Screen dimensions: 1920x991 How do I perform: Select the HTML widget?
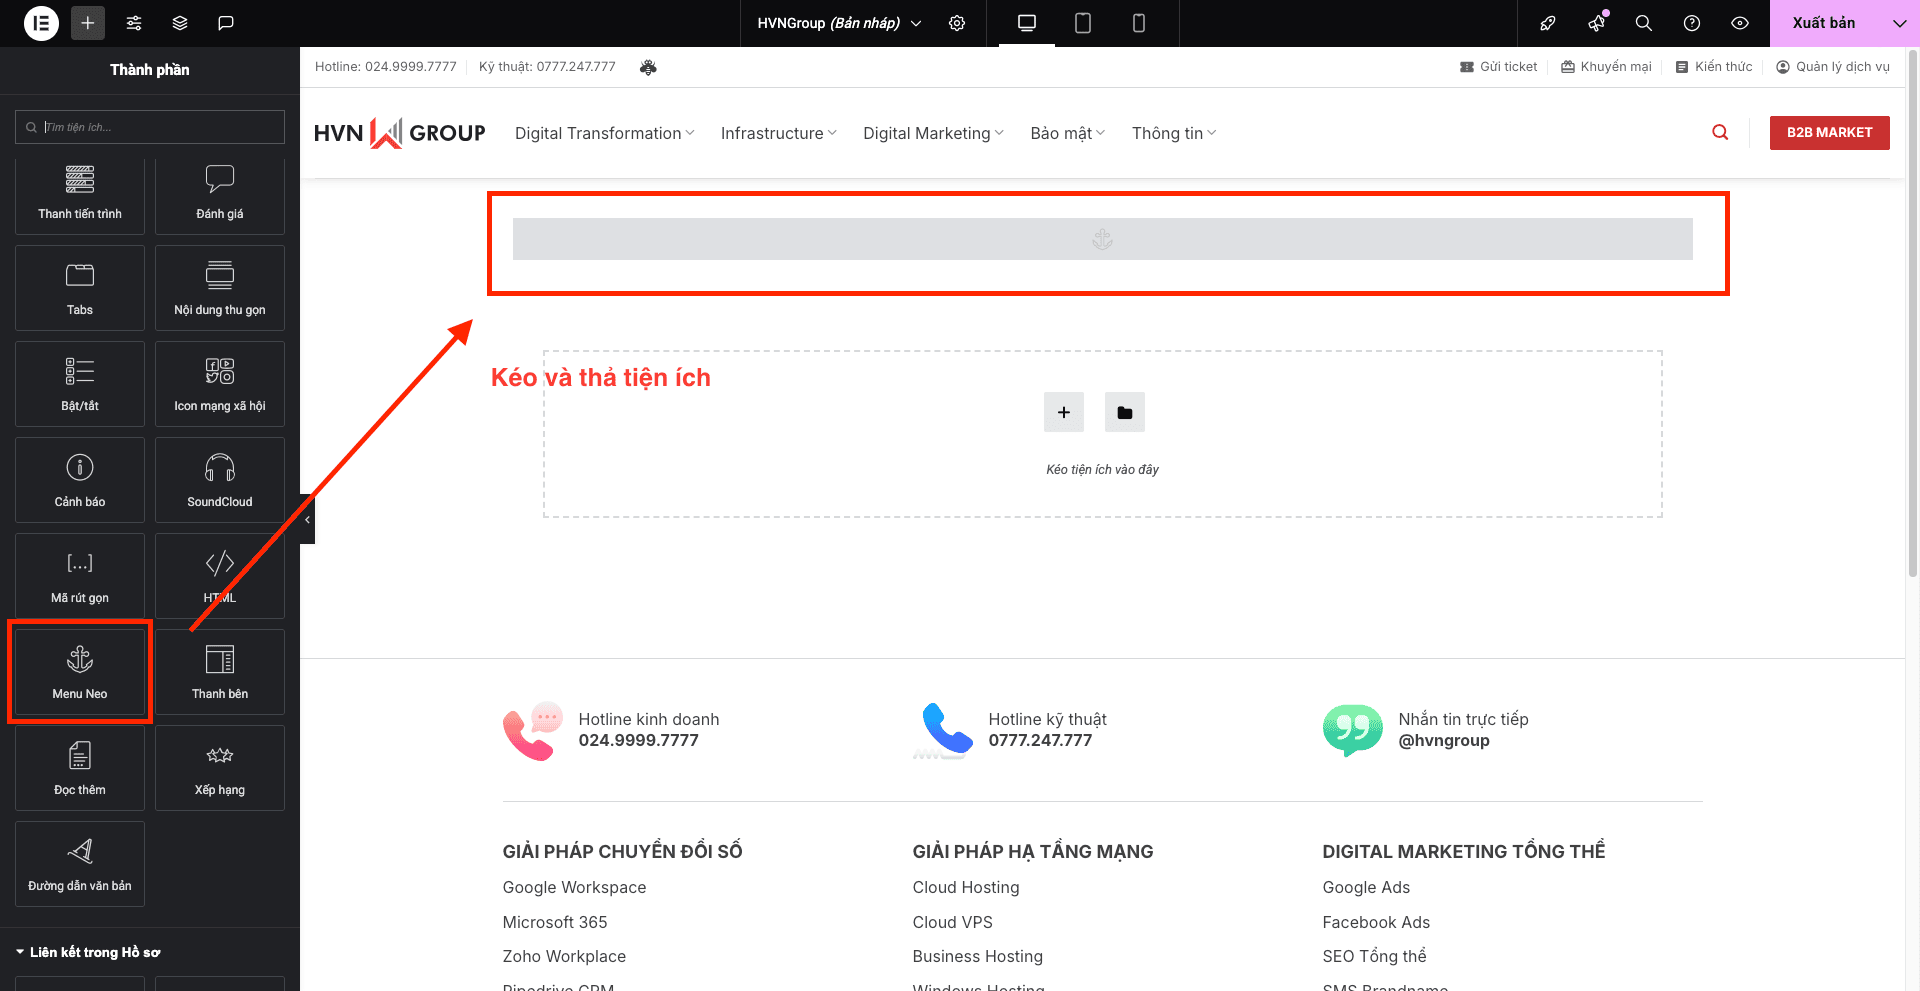tap(220, 575)
